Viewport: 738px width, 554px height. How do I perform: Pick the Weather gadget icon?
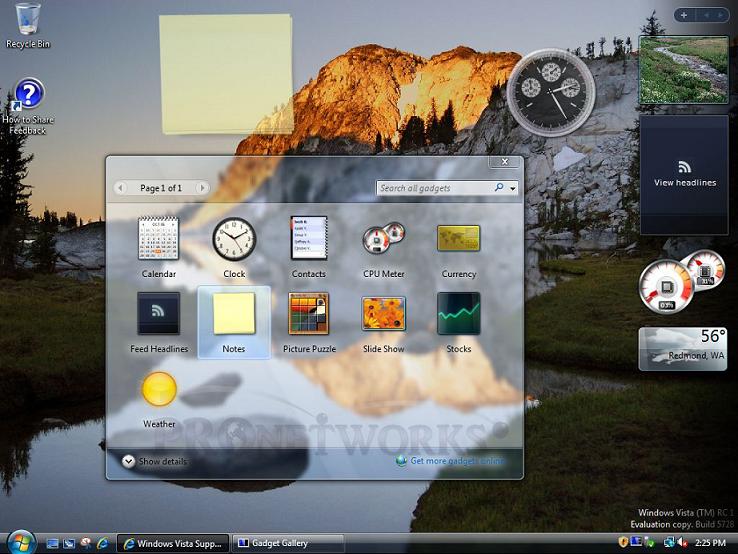click(159, 390)
